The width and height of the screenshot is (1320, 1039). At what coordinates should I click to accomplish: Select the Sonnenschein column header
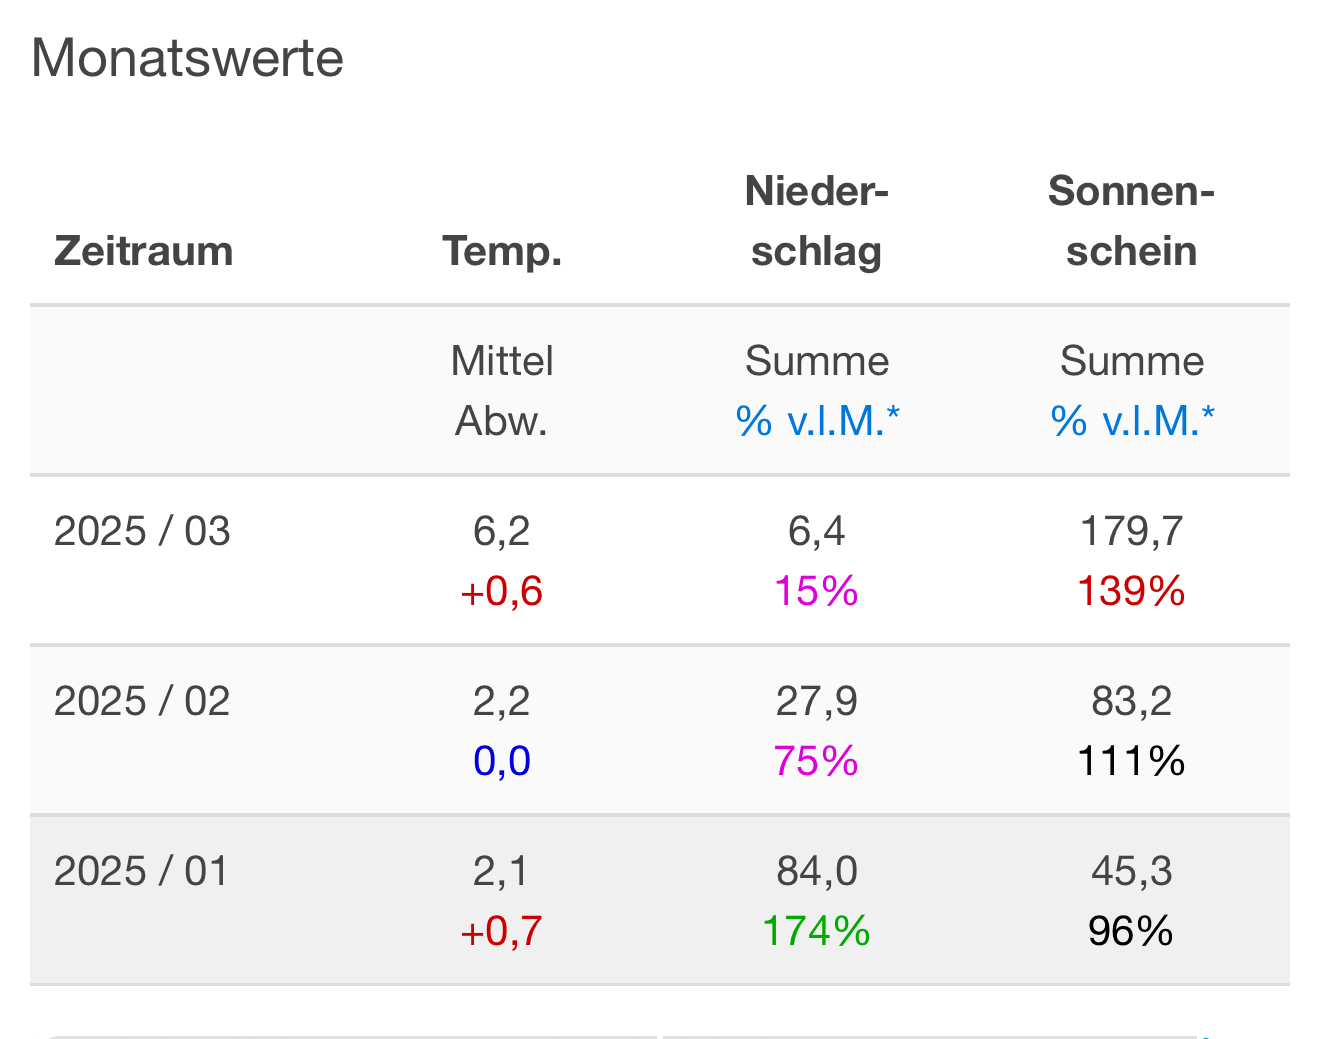(x=1131, y=221)
